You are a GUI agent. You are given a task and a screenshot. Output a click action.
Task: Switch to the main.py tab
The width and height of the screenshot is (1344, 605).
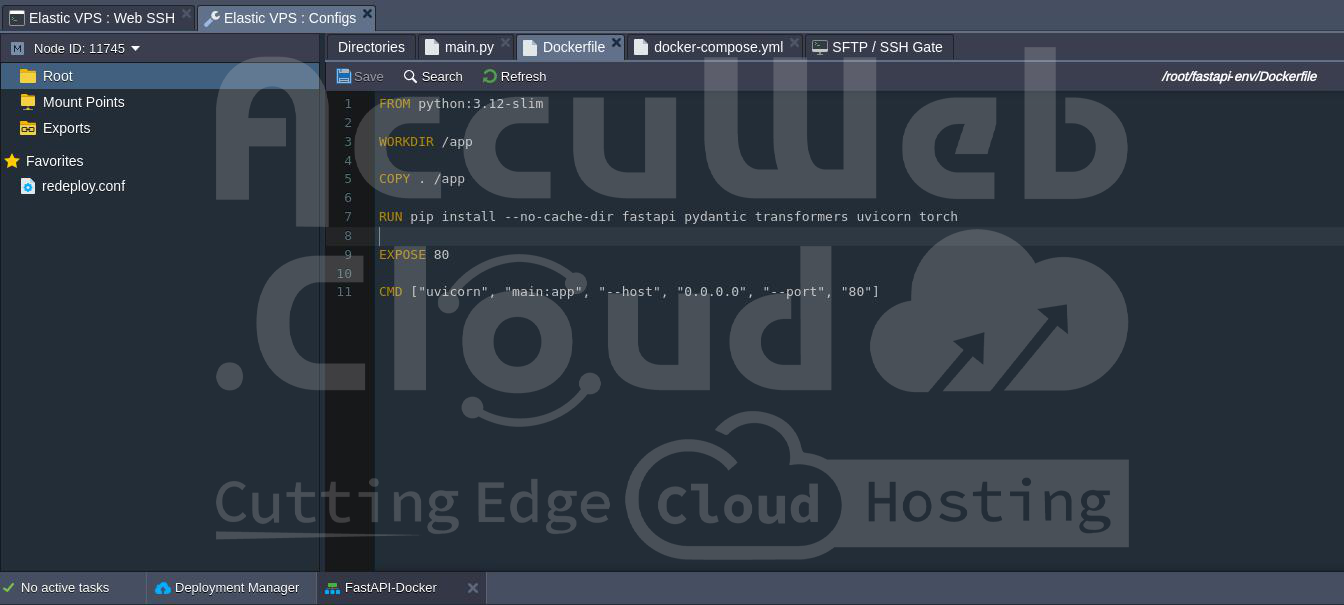point(468,47)
